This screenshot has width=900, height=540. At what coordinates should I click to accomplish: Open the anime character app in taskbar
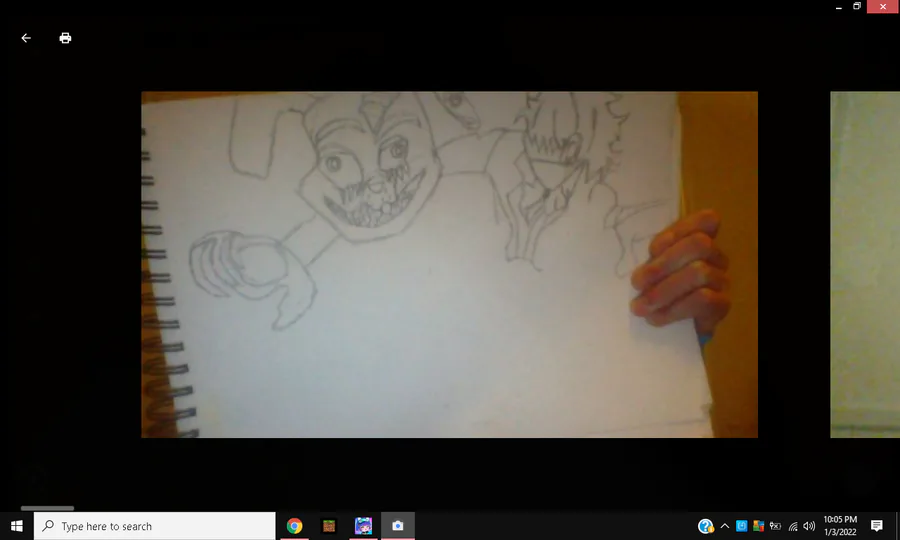coord(363,526)
